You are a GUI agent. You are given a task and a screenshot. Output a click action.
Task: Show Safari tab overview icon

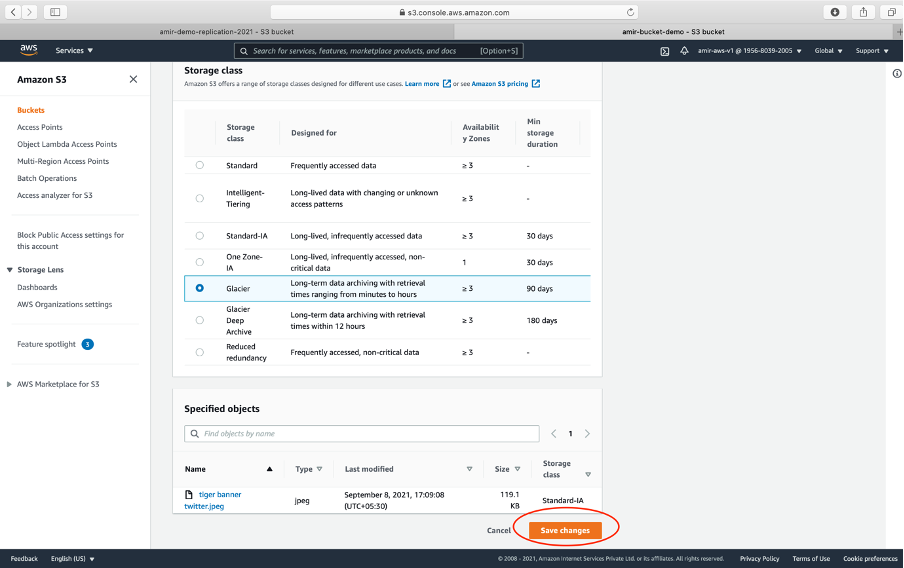[x=891, y=12]
